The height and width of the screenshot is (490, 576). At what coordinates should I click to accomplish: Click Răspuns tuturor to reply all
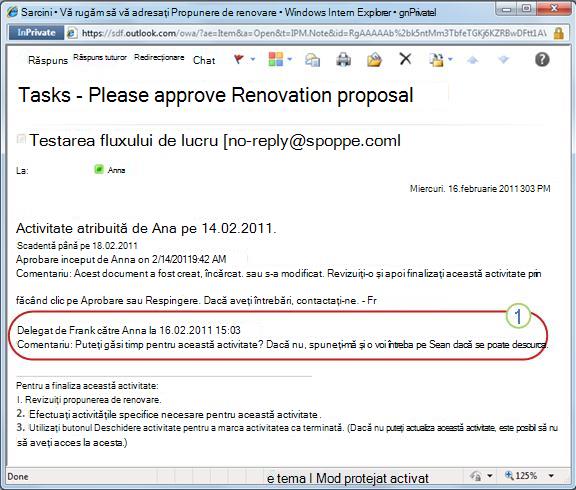tap(100, 57)
